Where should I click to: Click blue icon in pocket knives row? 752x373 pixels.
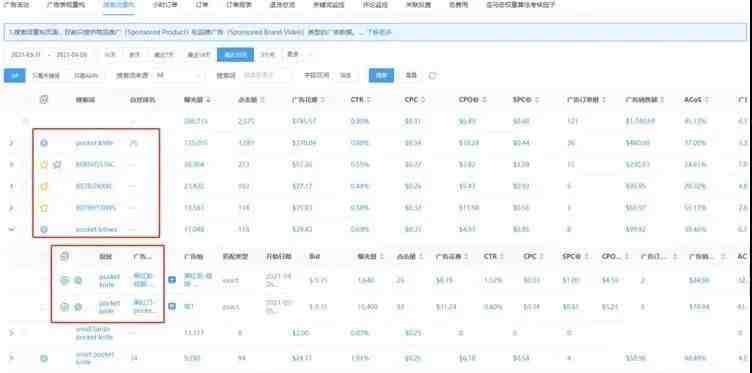(44, 230)
